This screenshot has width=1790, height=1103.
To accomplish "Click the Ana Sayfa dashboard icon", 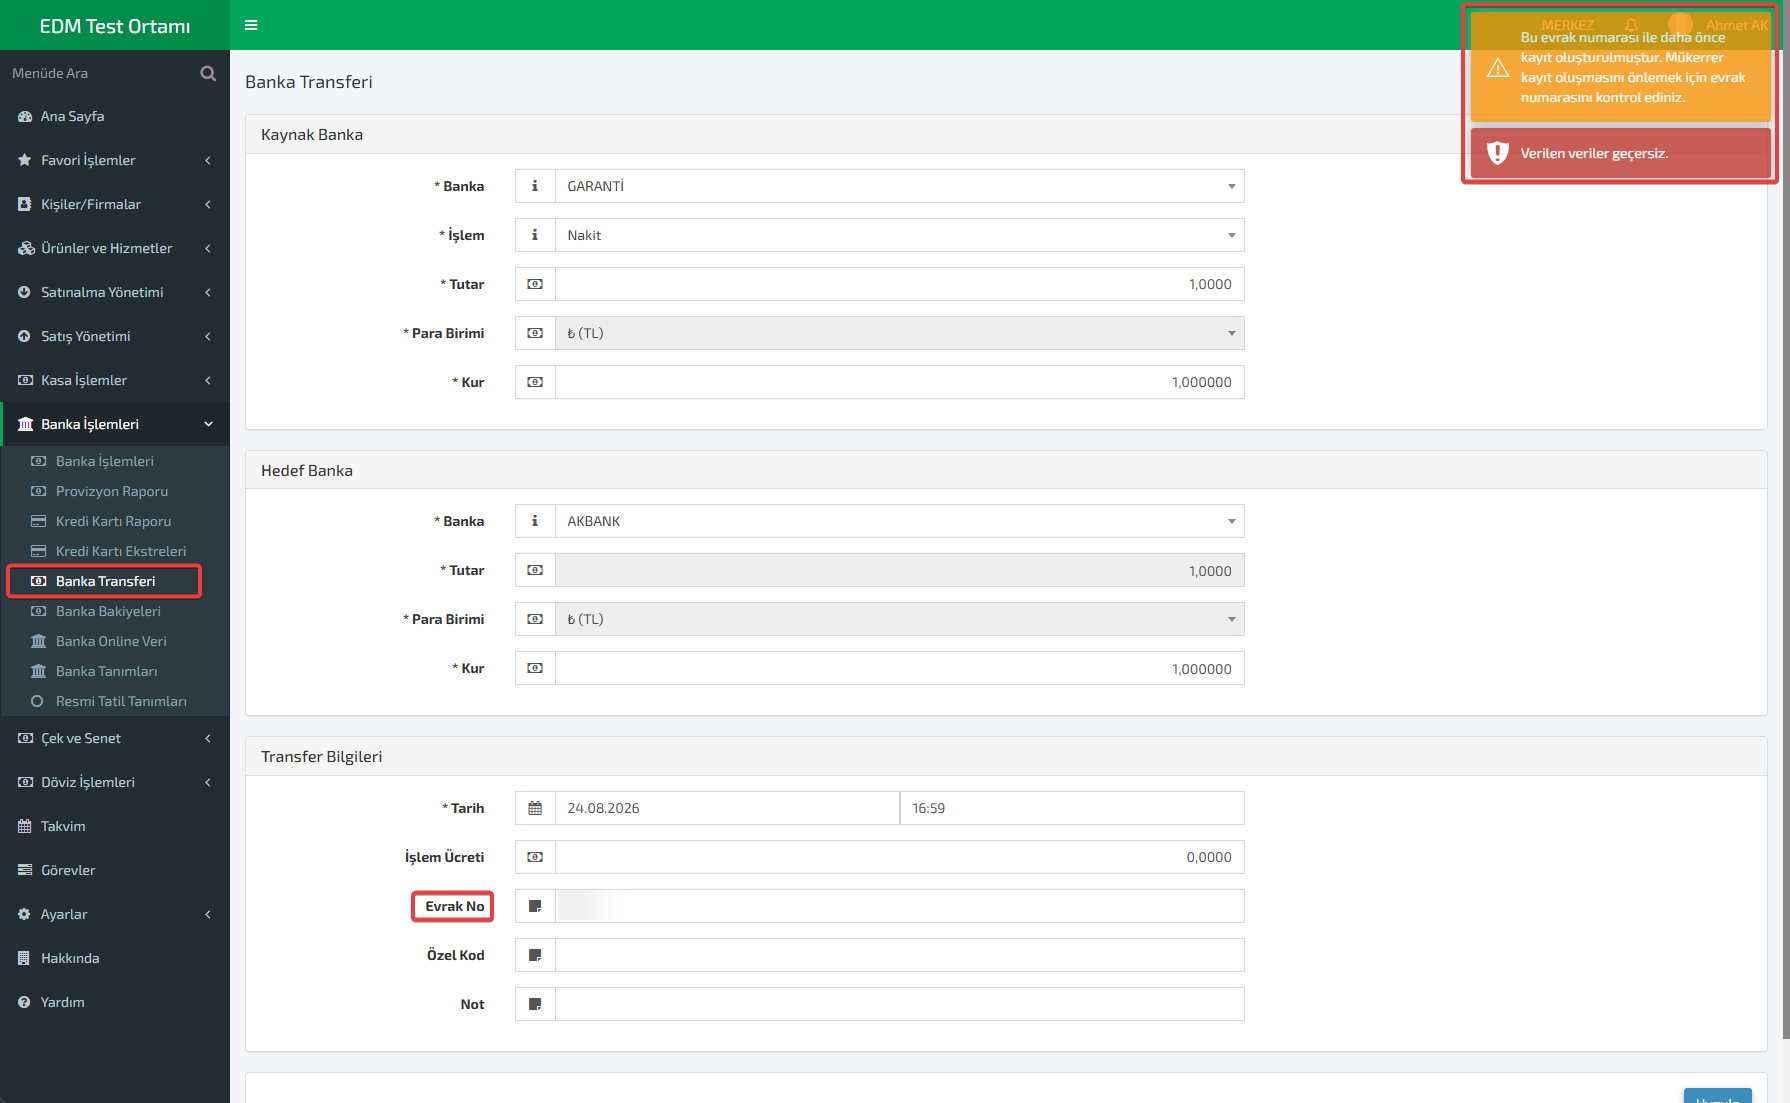I will click(25, 116).
